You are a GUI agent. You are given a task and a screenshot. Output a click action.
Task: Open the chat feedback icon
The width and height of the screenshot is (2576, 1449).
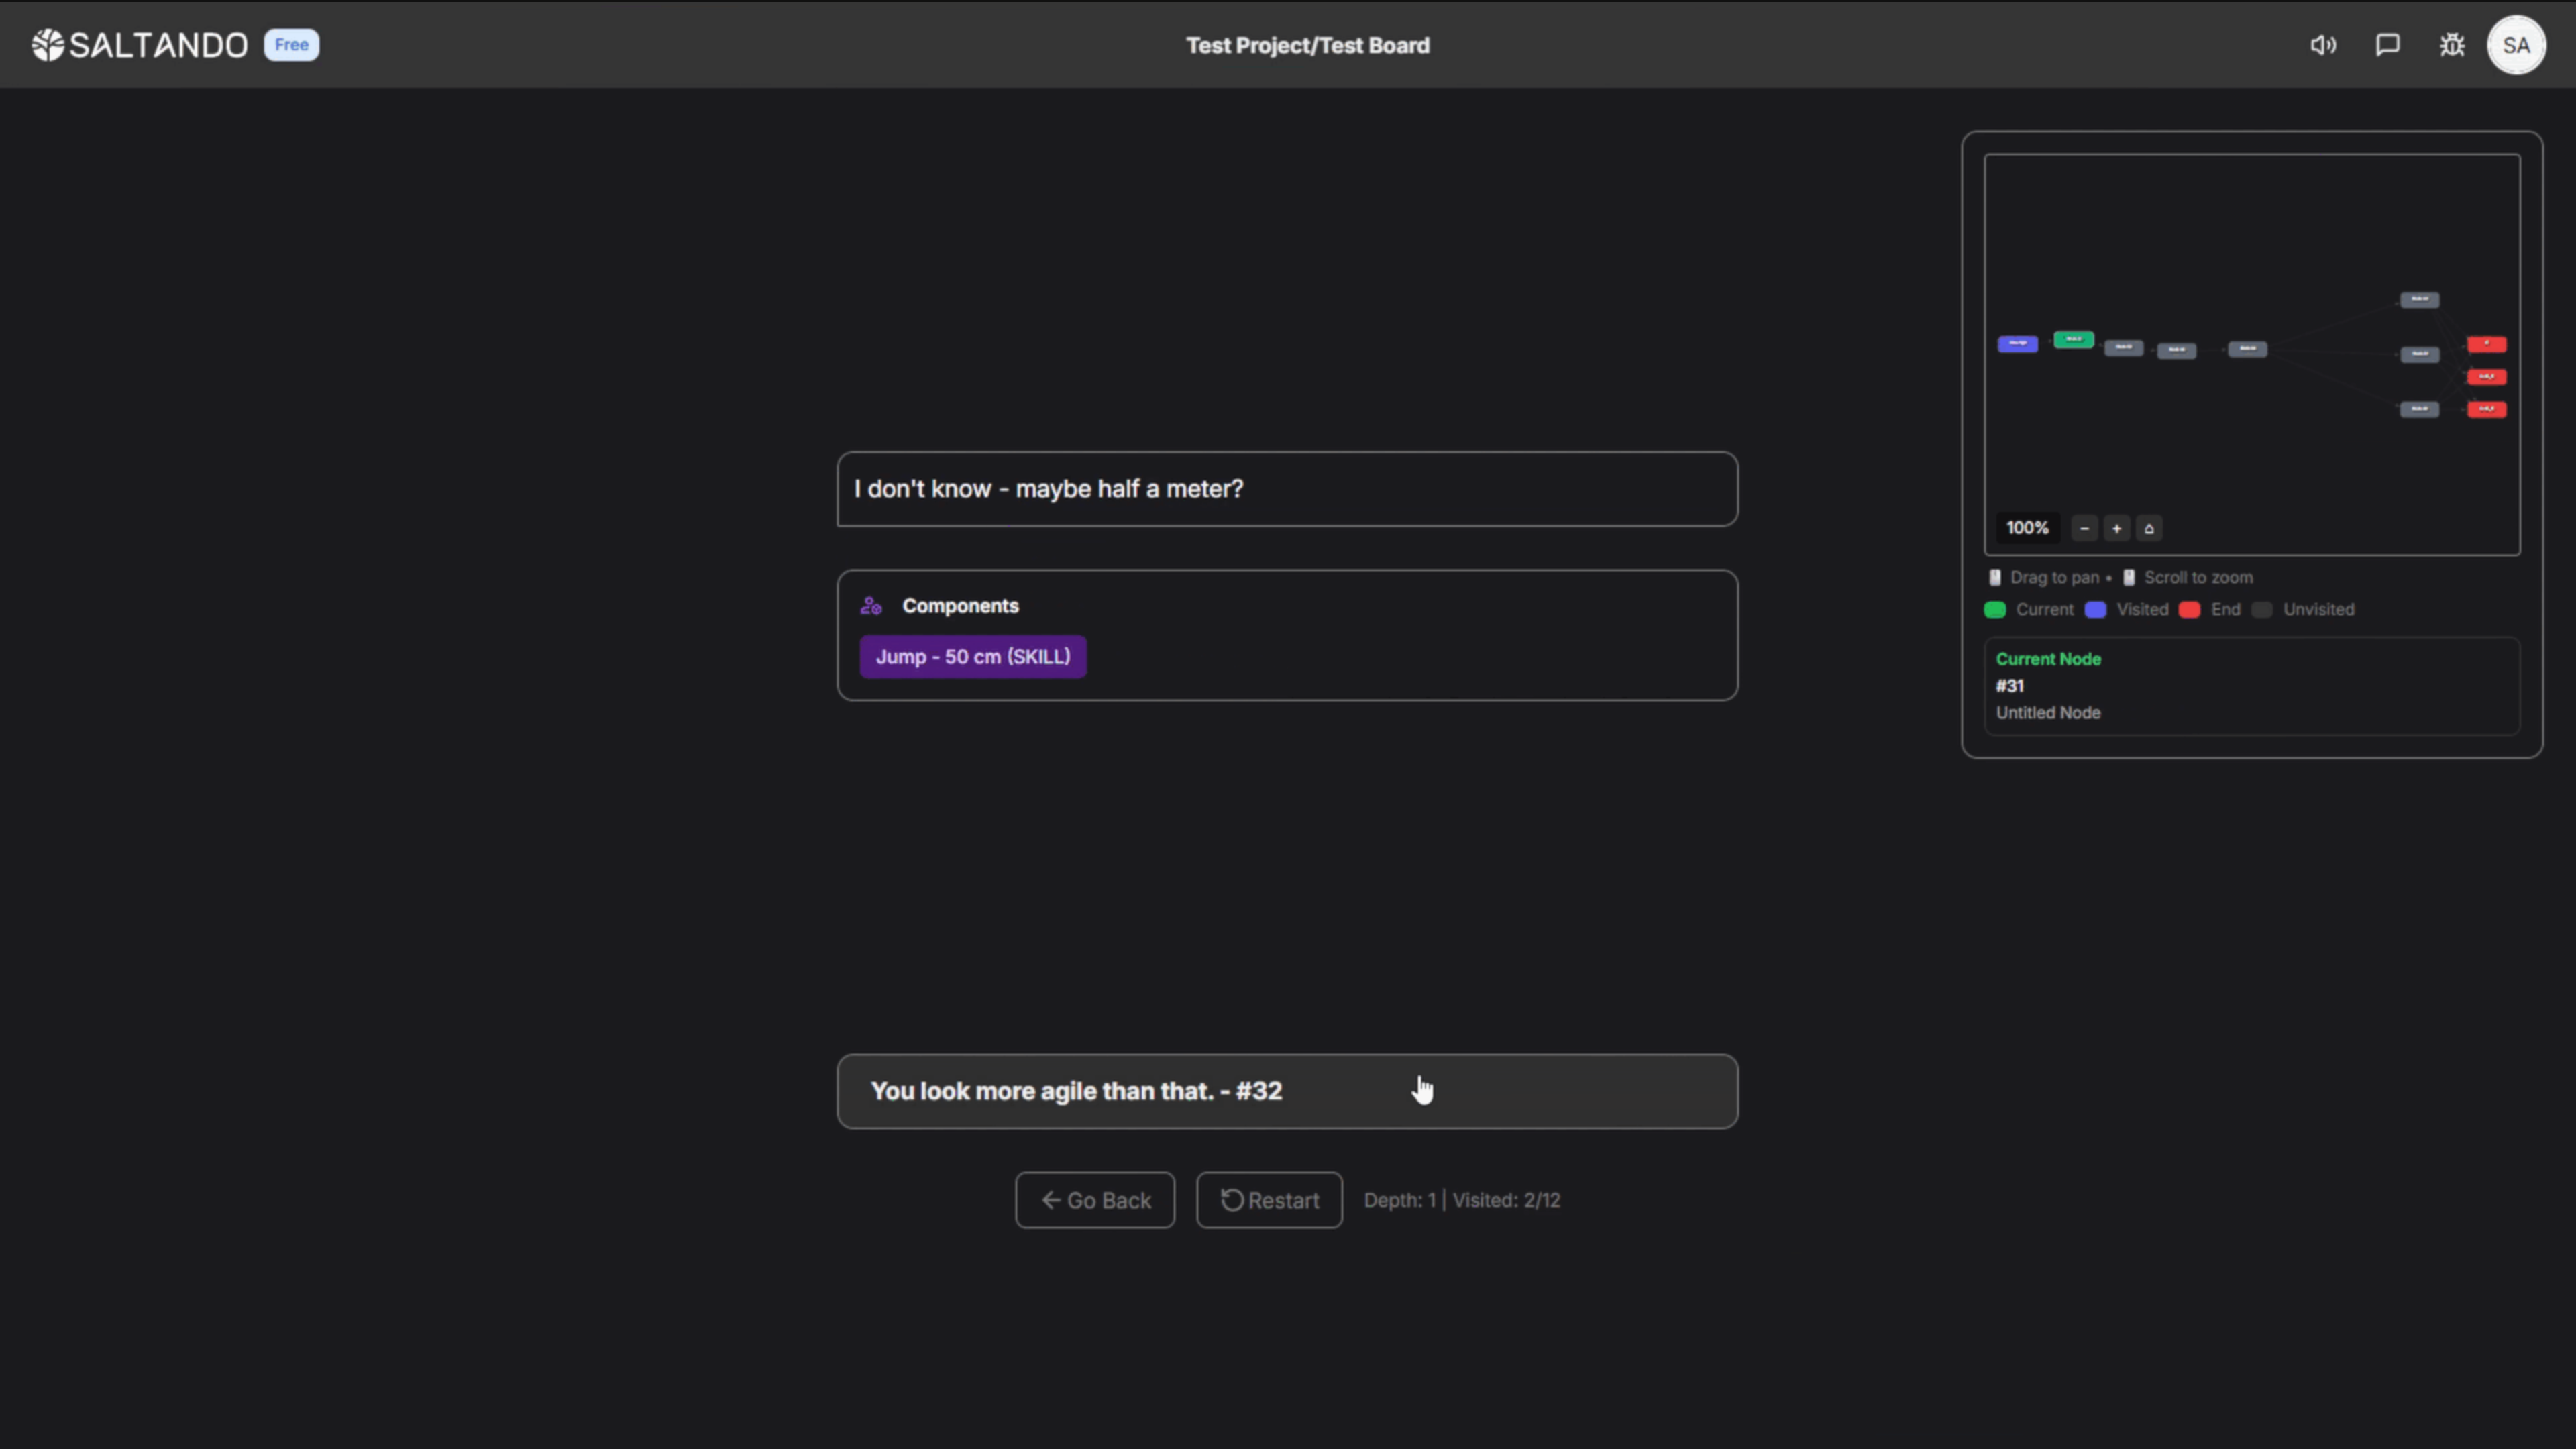(2387, 45)
